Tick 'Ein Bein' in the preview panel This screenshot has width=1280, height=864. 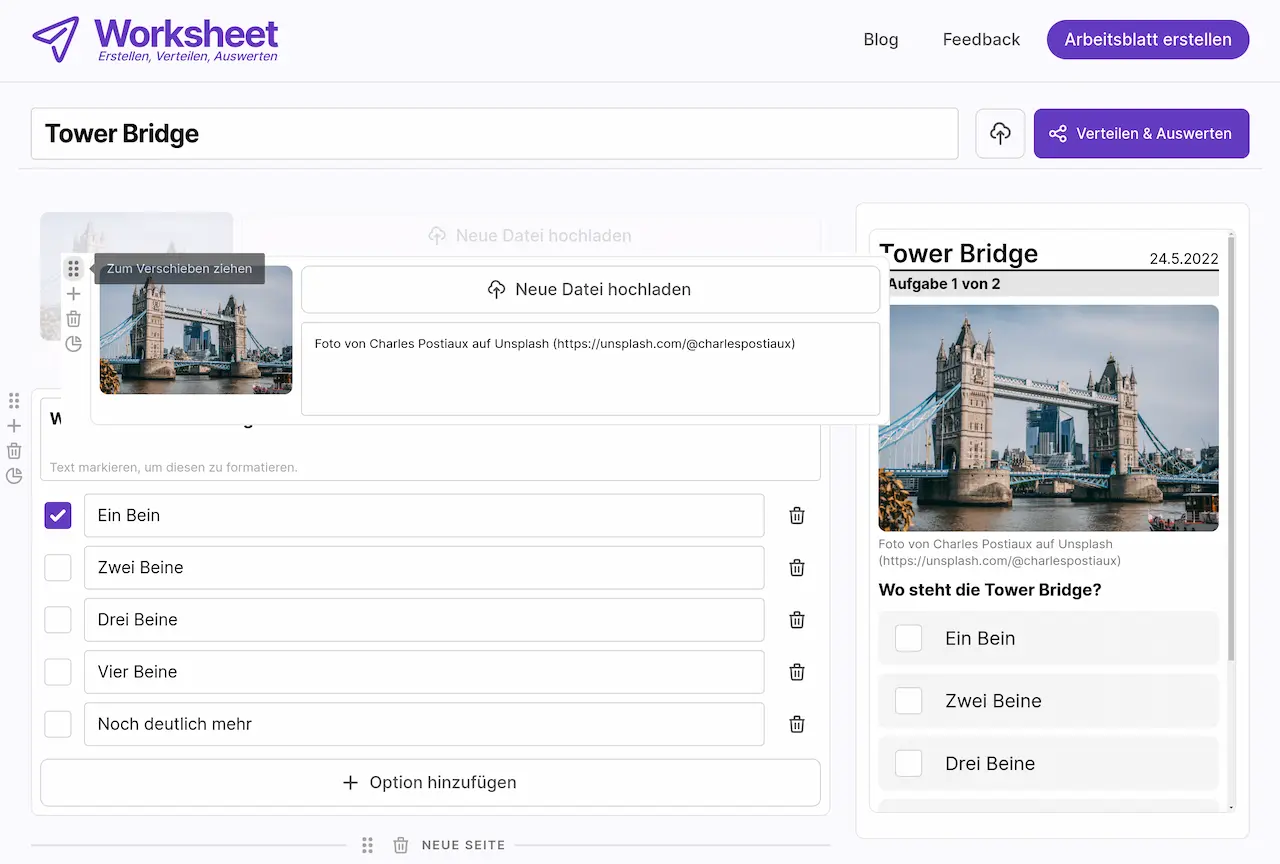click(908, 638)
